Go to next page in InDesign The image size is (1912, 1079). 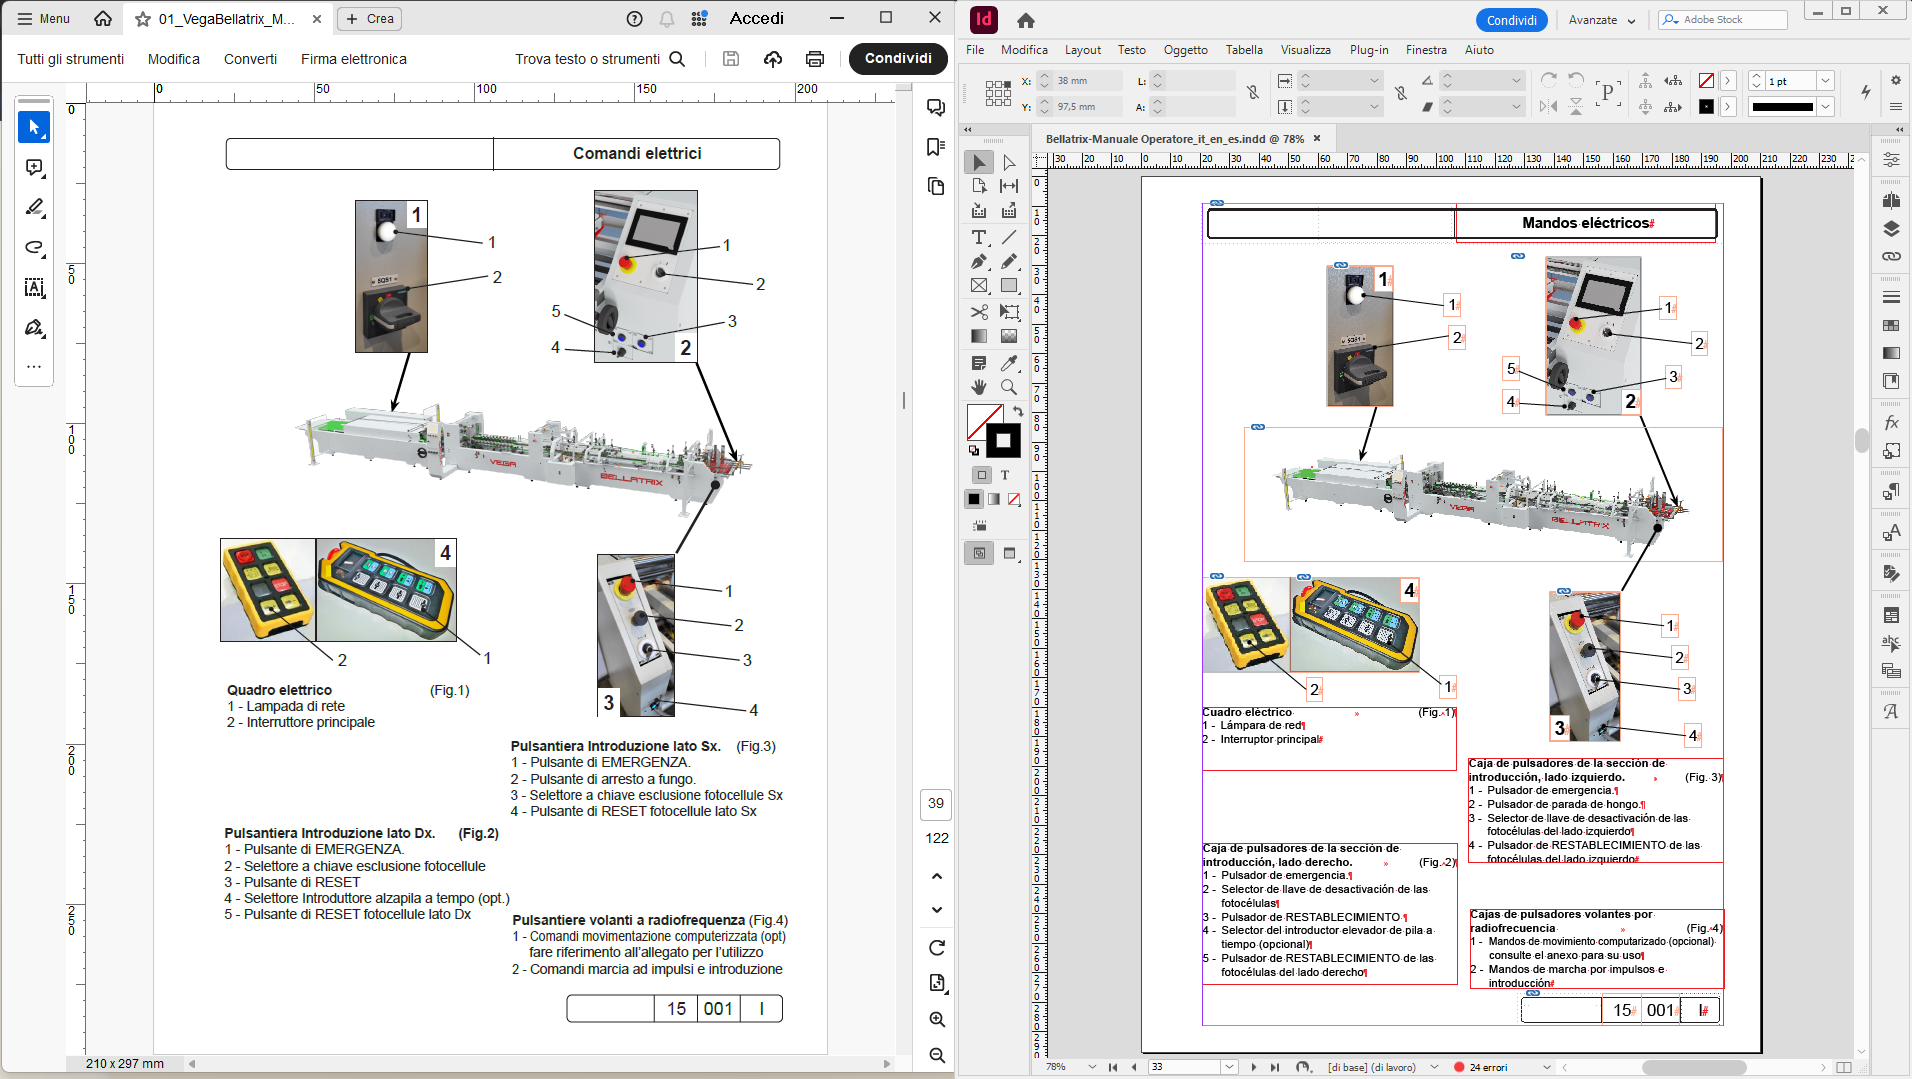click(1253, 1067)
